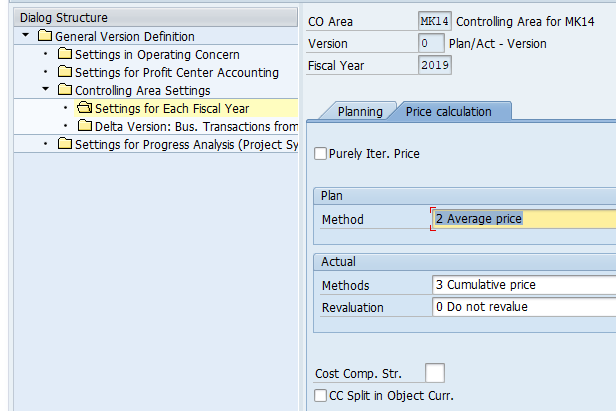Click folder icon for Profit Center Accounting settings
This screenshot has height=411, width=616.
pyautogui.click(x=65, y=72)
